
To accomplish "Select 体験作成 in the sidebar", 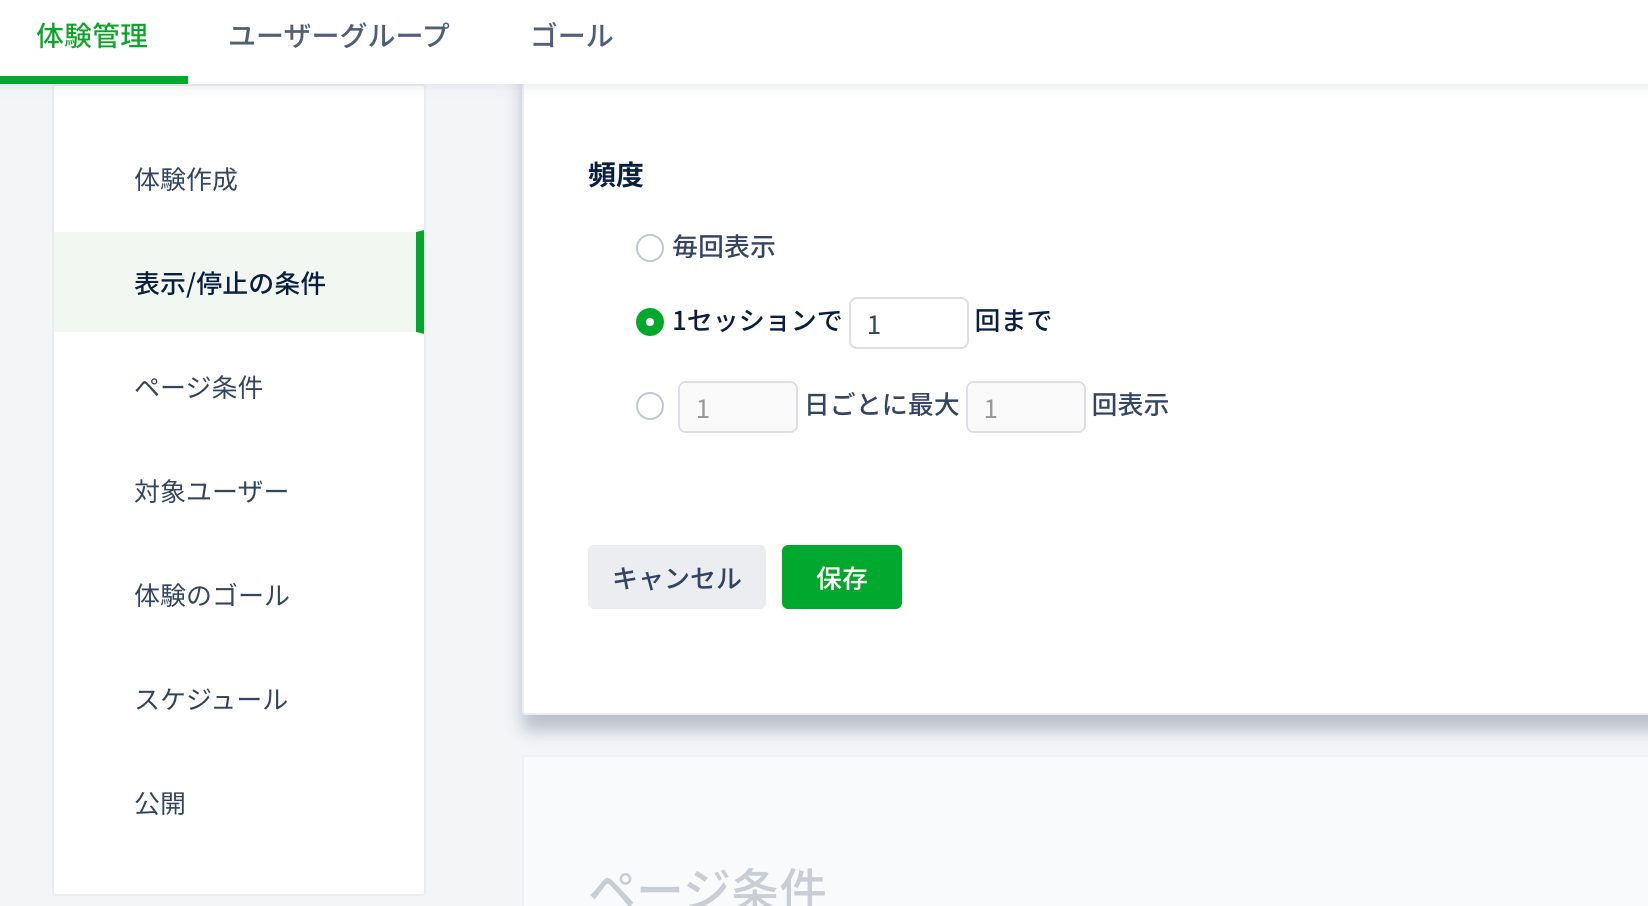I will 186,180.
